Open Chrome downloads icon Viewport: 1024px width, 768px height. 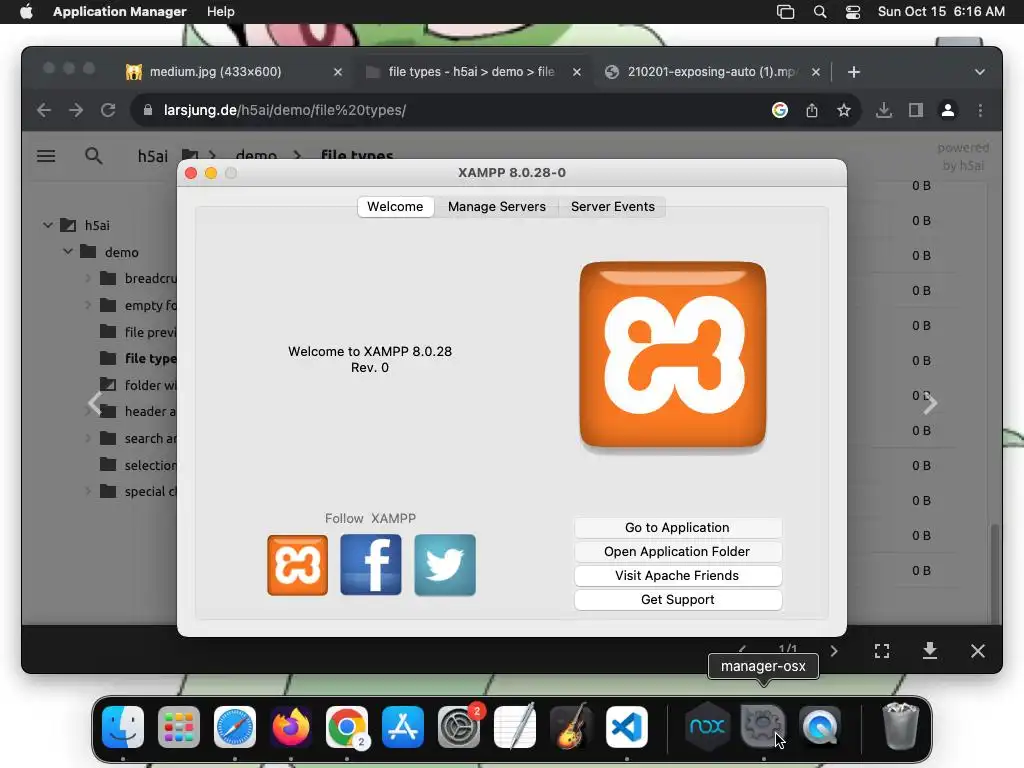884,110
